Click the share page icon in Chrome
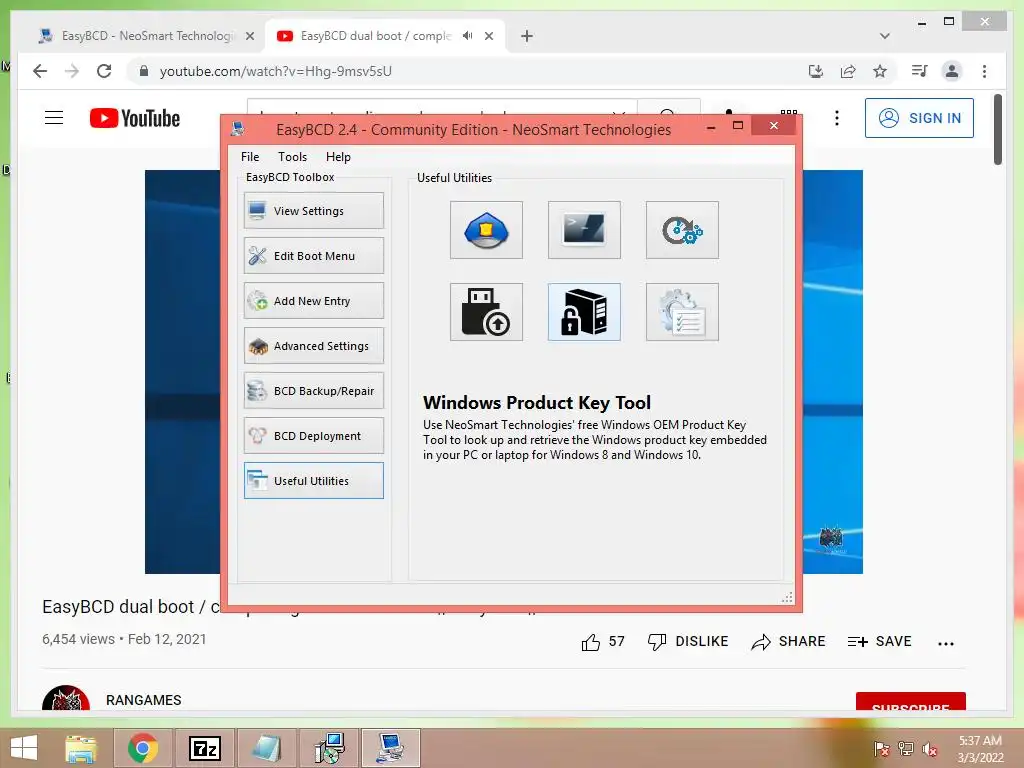The height and width of the screenshot is (768, 1024). click(x=848, y=71)
